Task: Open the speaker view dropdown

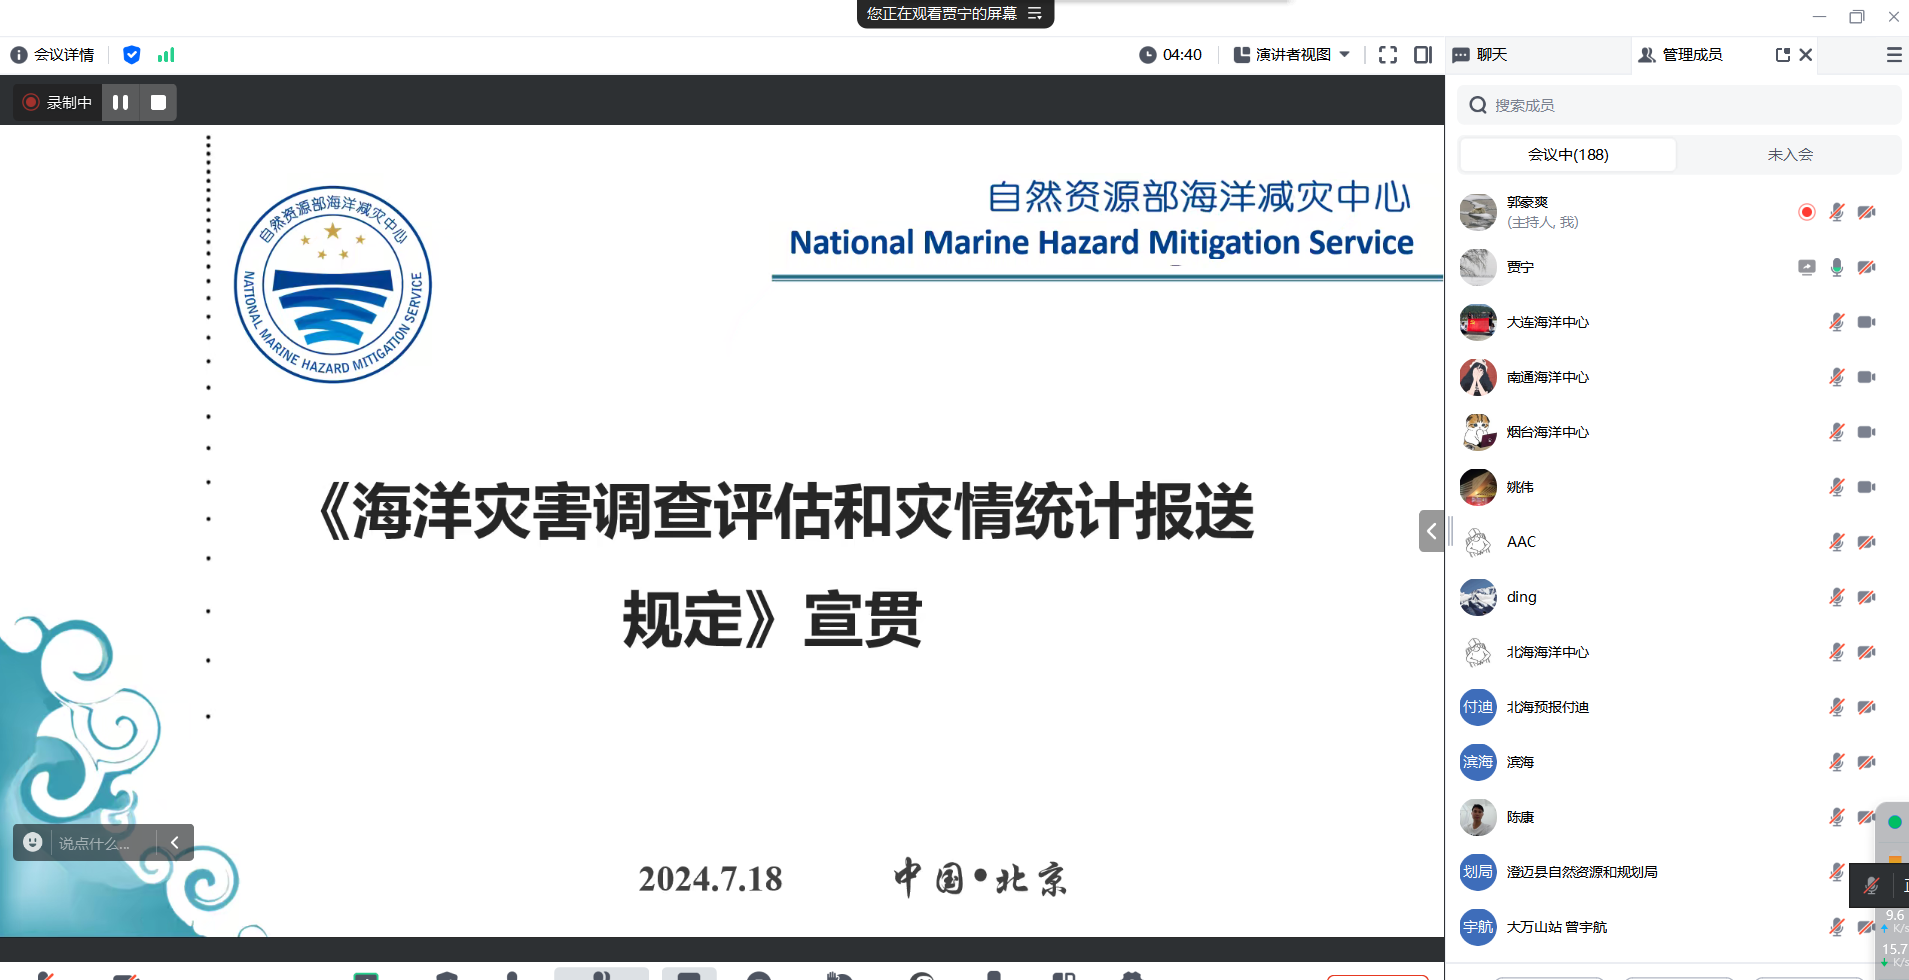Action: (1292, 55)
